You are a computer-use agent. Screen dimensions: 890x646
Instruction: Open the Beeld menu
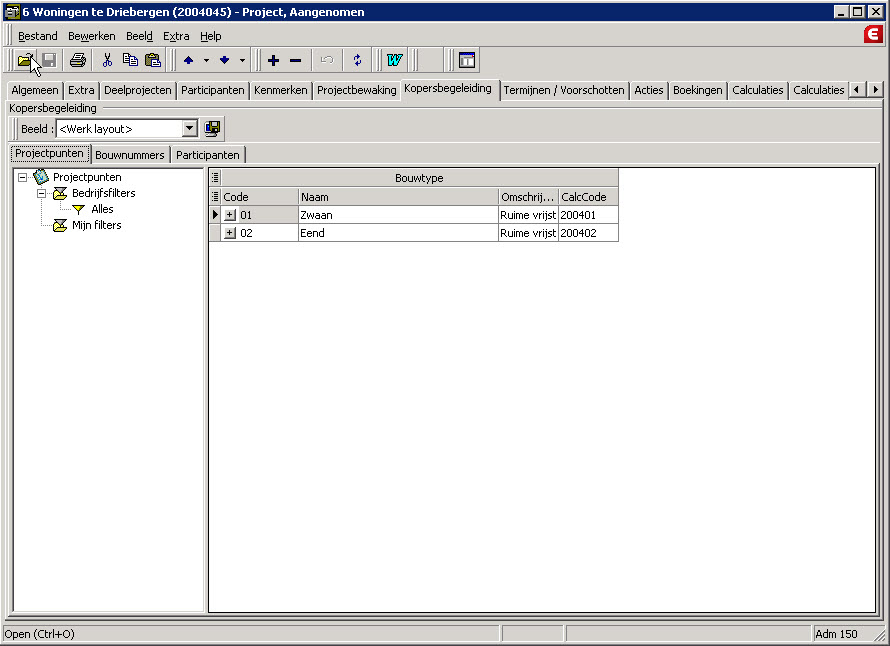coord(139,36)
